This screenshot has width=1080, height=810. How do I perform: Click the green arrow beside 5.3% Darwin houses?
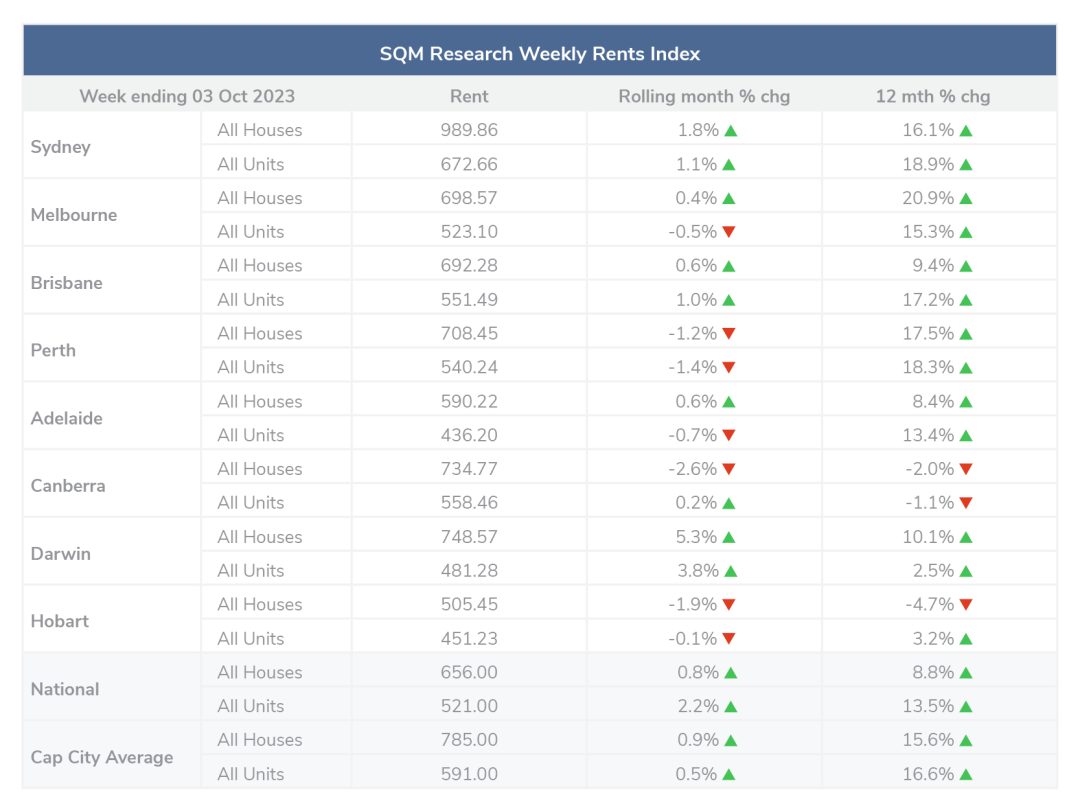pyautogui.click(x=729, y=537)
